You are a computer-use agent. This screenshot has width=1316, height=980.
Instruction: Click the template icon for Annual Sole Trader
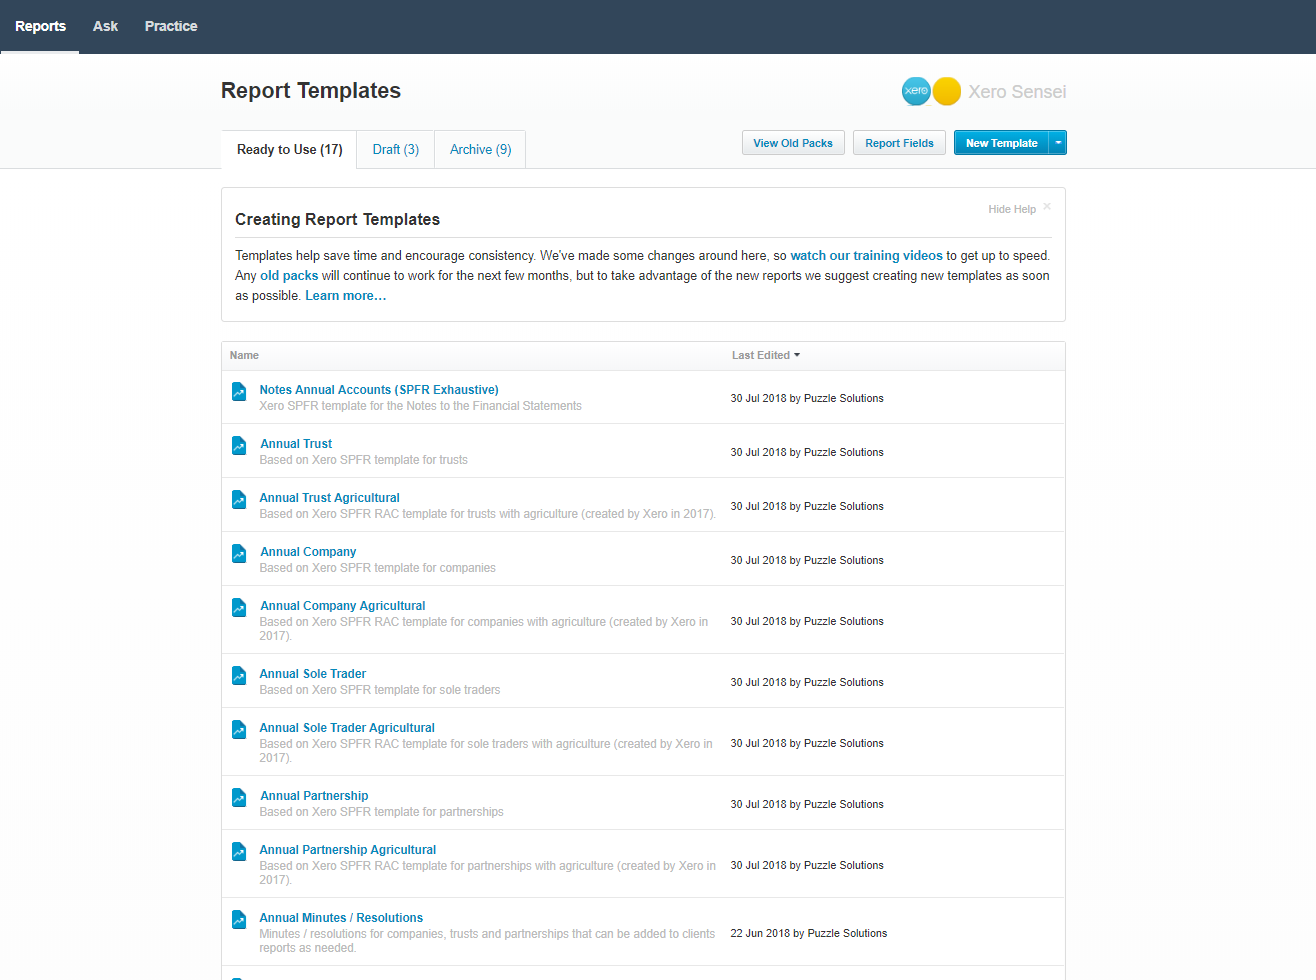click(238, 675)
